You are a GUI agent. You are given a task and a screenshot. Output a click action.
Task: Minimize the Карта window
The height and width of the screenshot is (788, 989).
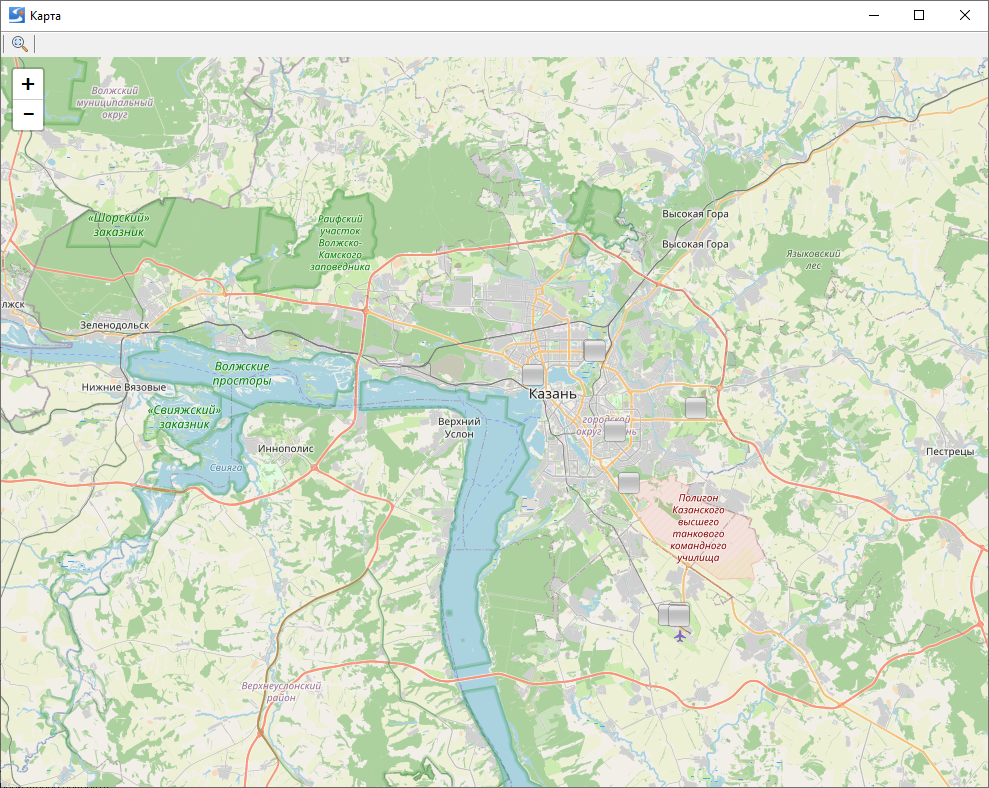[x=874, y=15]
